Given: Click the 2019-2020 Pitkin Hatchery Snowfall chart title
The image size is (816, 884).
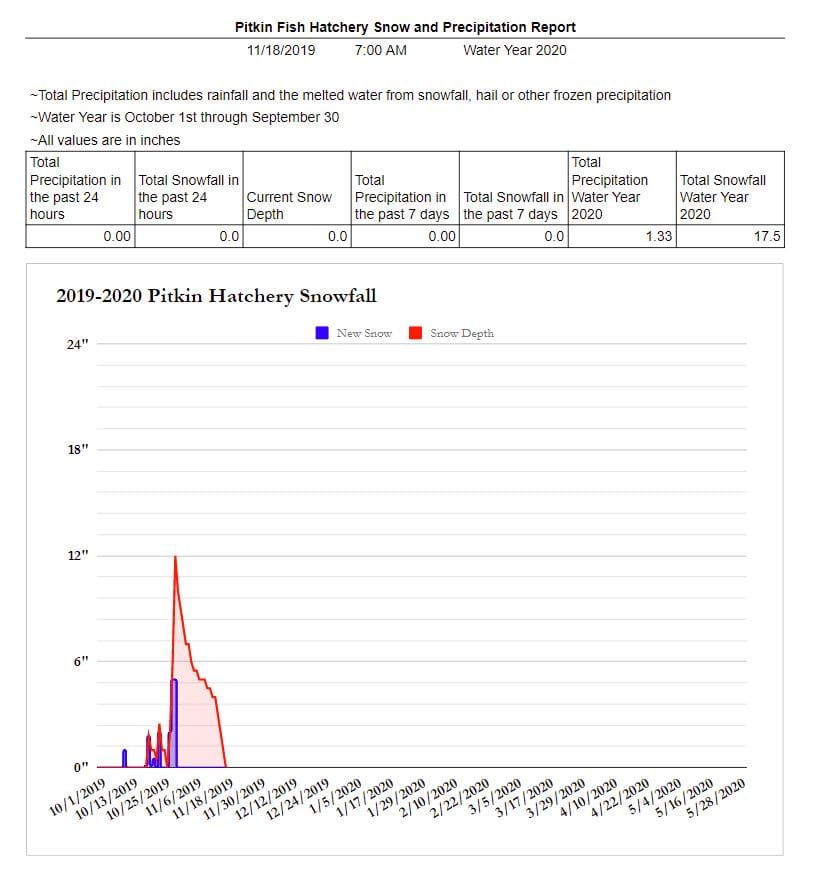Looking at the screenshot, I should coord(216,296).
